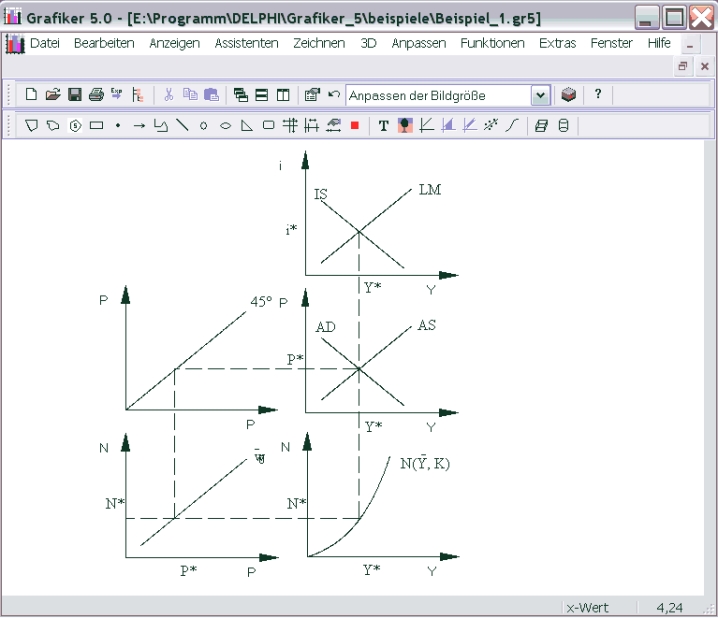Click the red square stop button

[354, 126]
